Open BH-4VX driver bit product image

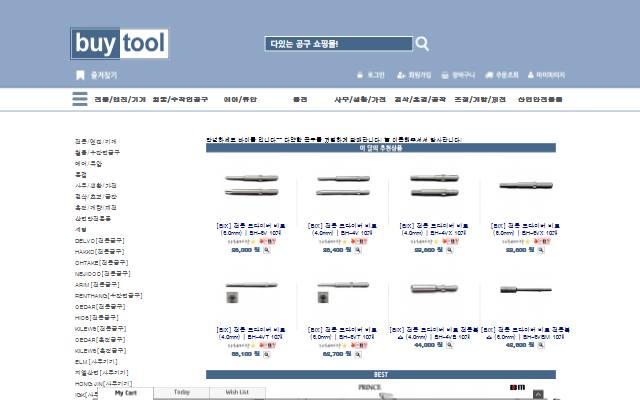pos(434,185)
